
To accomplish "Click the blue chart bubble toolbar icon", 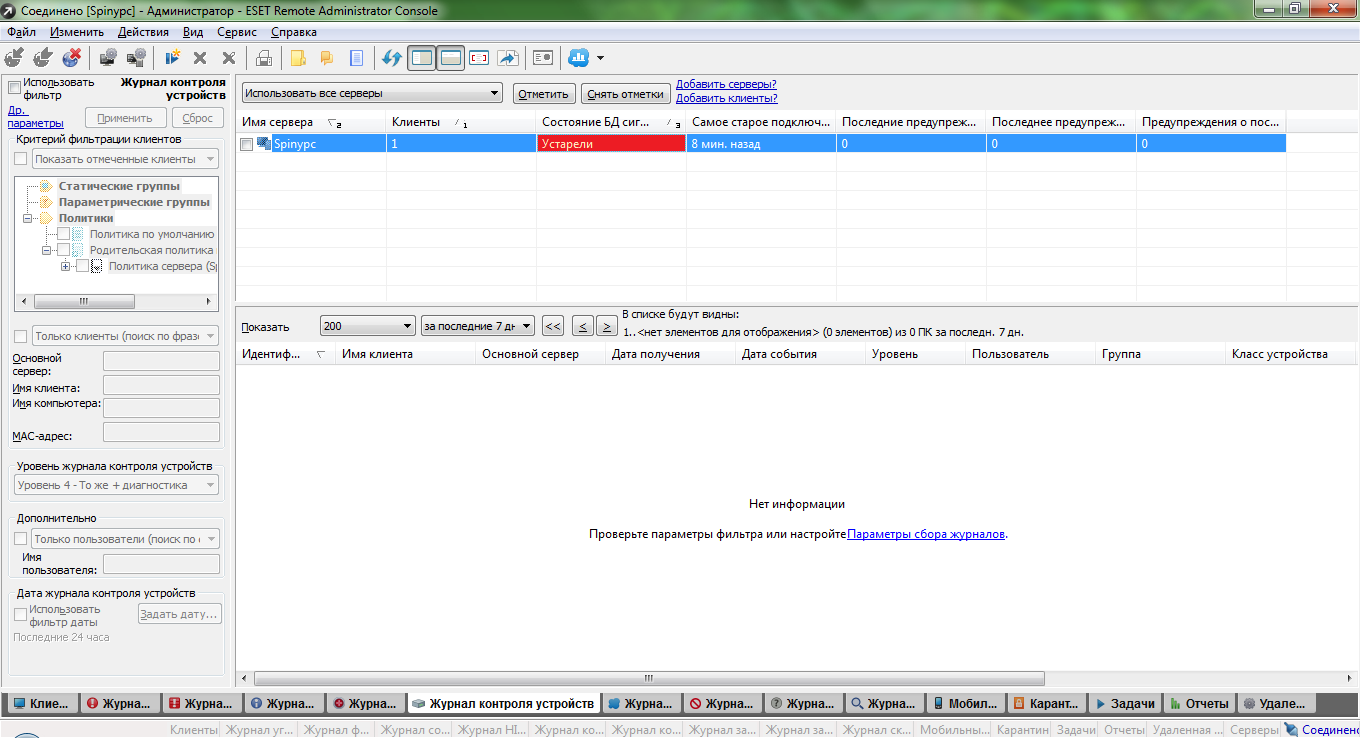I will tap(578, 58).
